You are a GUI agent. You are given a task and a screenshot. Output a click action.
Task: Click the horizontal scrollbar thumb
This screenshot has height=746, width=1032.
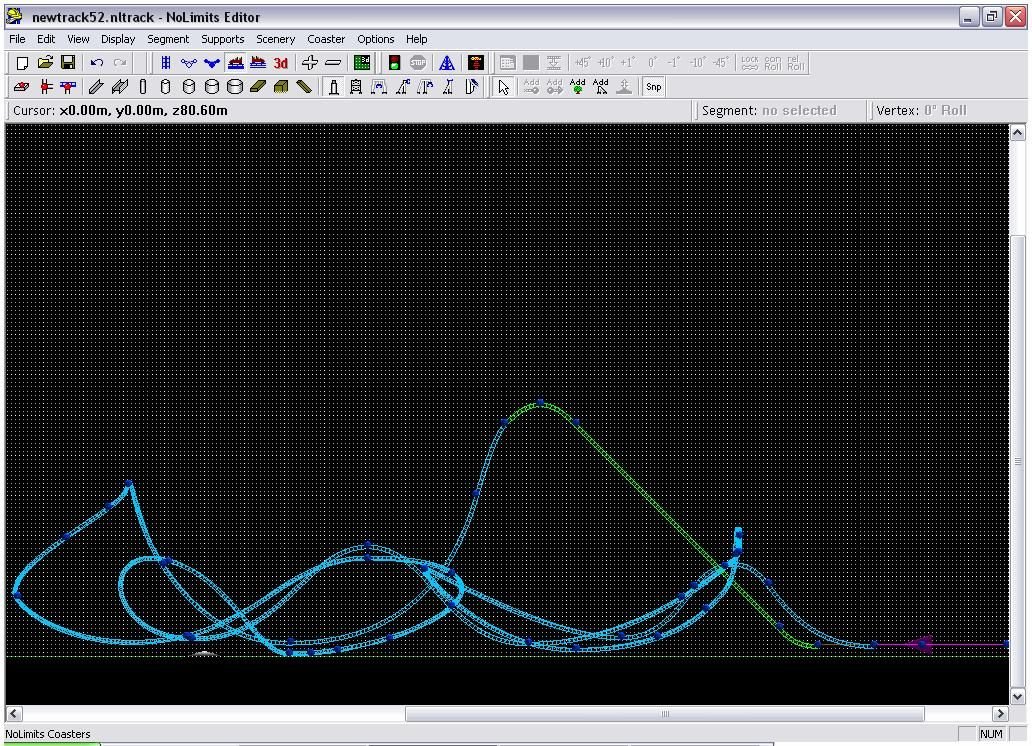tap(665, 714)
